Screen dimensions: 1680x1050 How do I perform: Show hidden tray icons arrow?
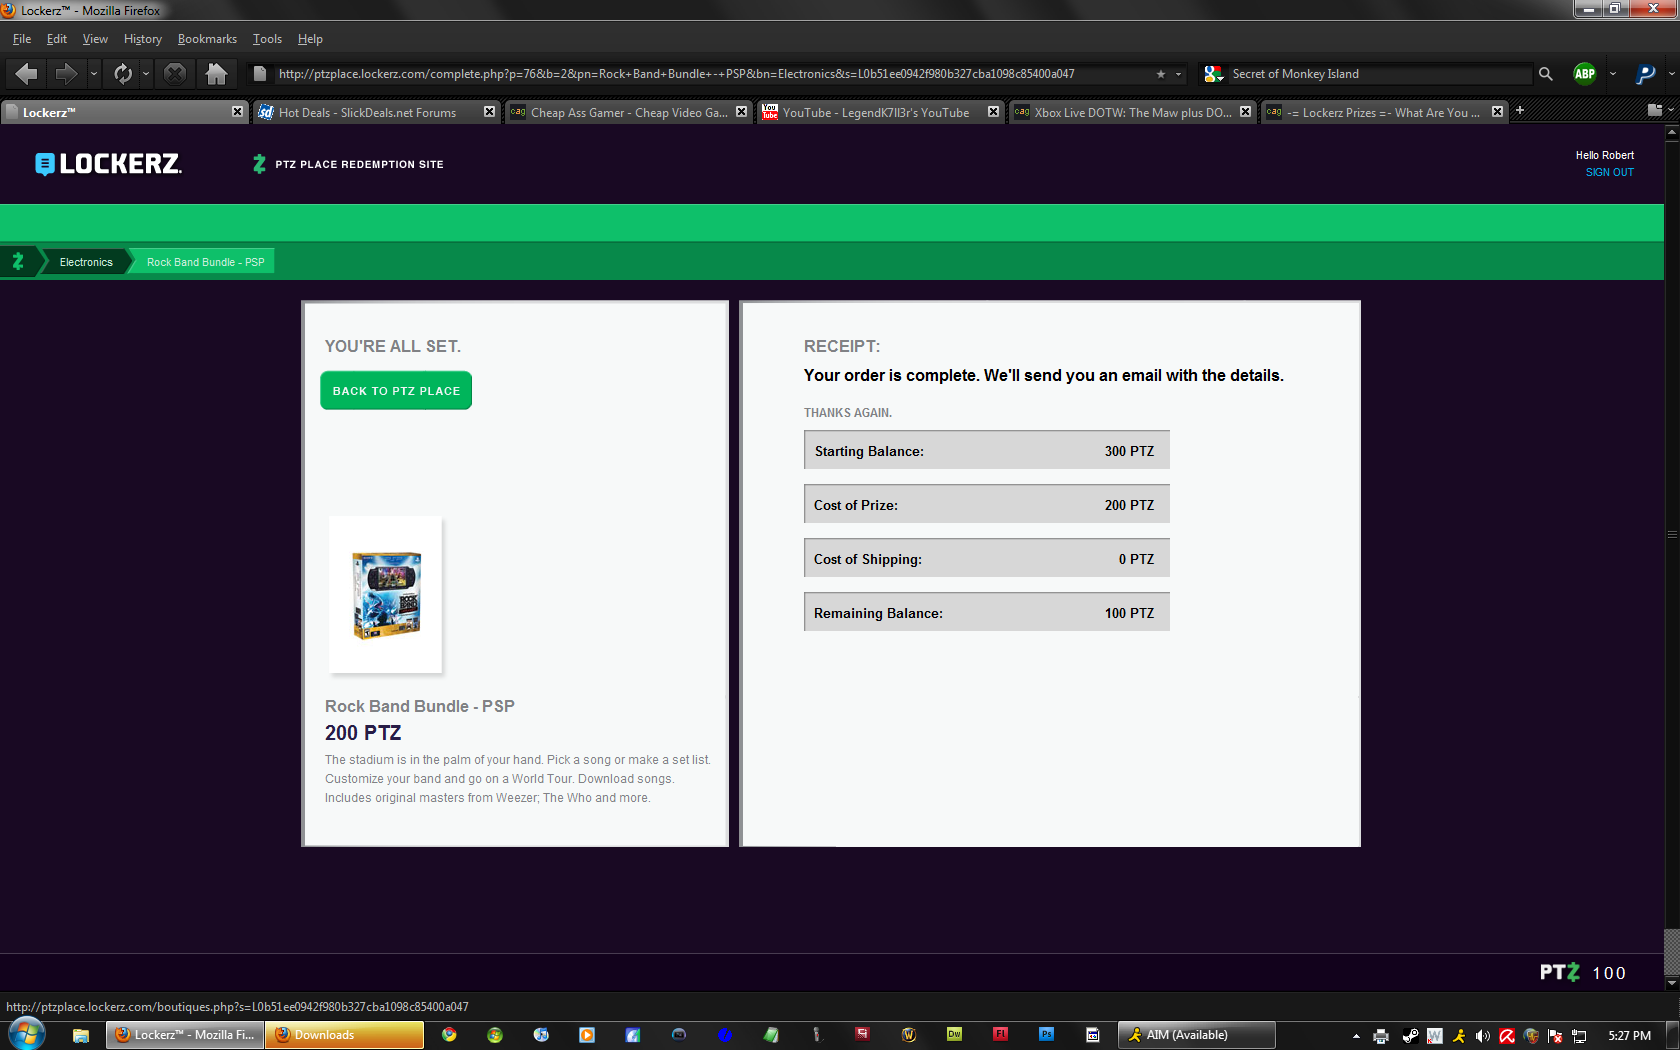[1356, 1036]
